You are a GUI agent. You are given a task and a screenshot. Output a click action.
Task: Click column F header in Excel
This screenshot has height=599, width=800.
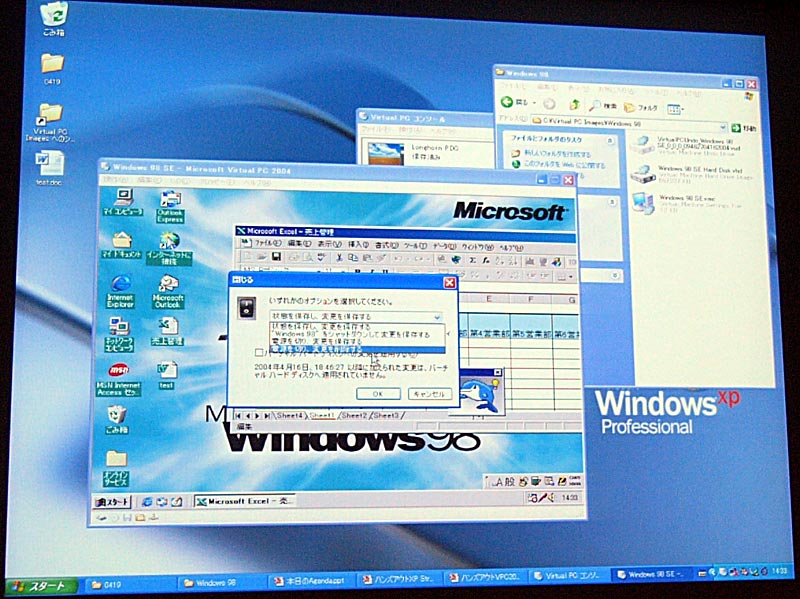(x=531, y=300)
